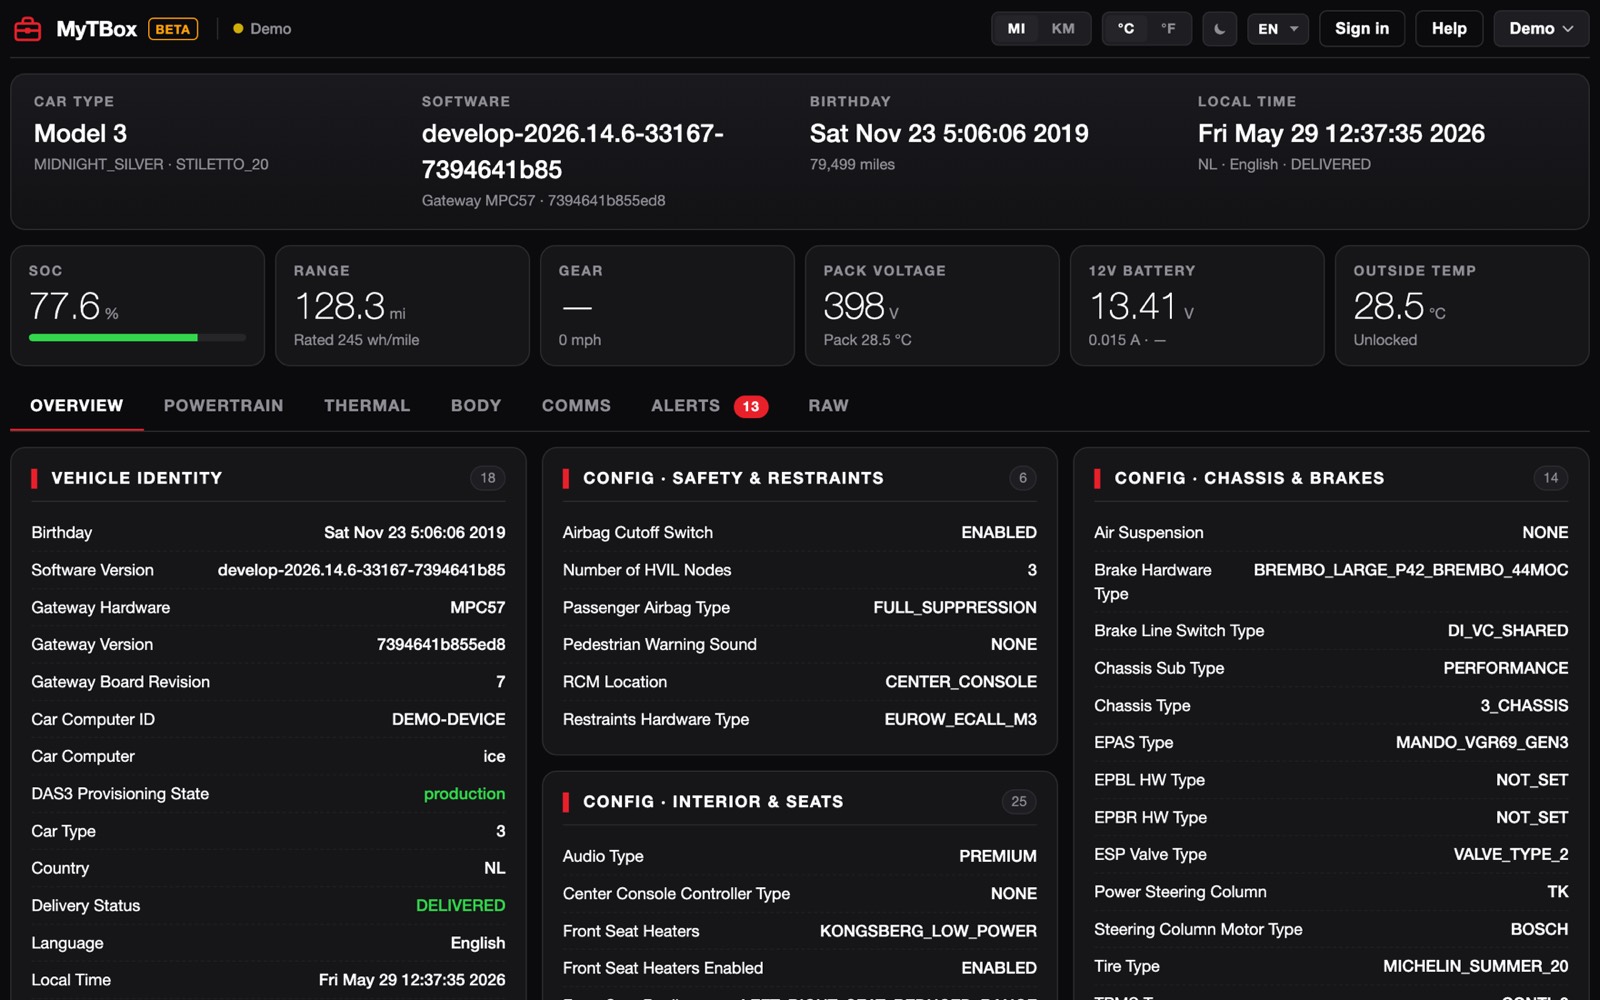1600x1000 pixels.
Task: Click the VALVE_TYPE_2 ESP valve value
Action: 1511,855
